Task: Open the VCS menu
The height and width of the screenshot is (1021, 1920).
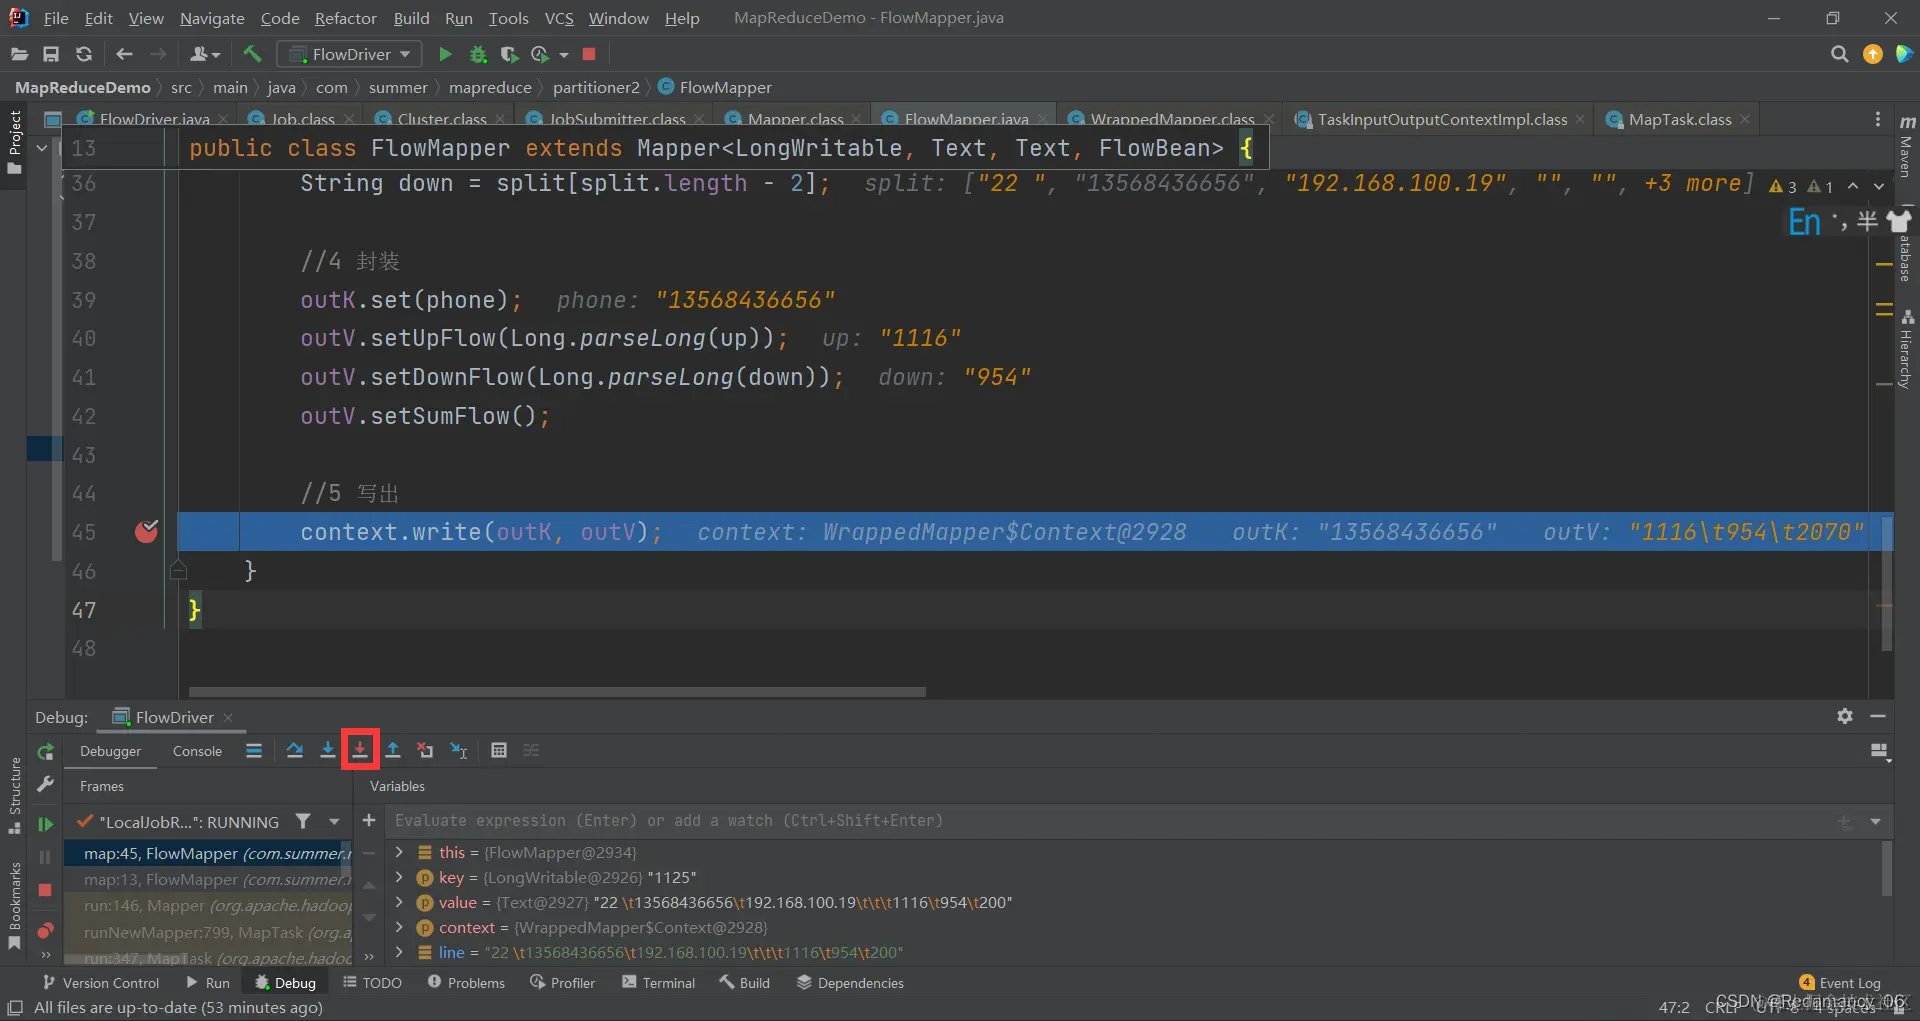Action: 559,18
